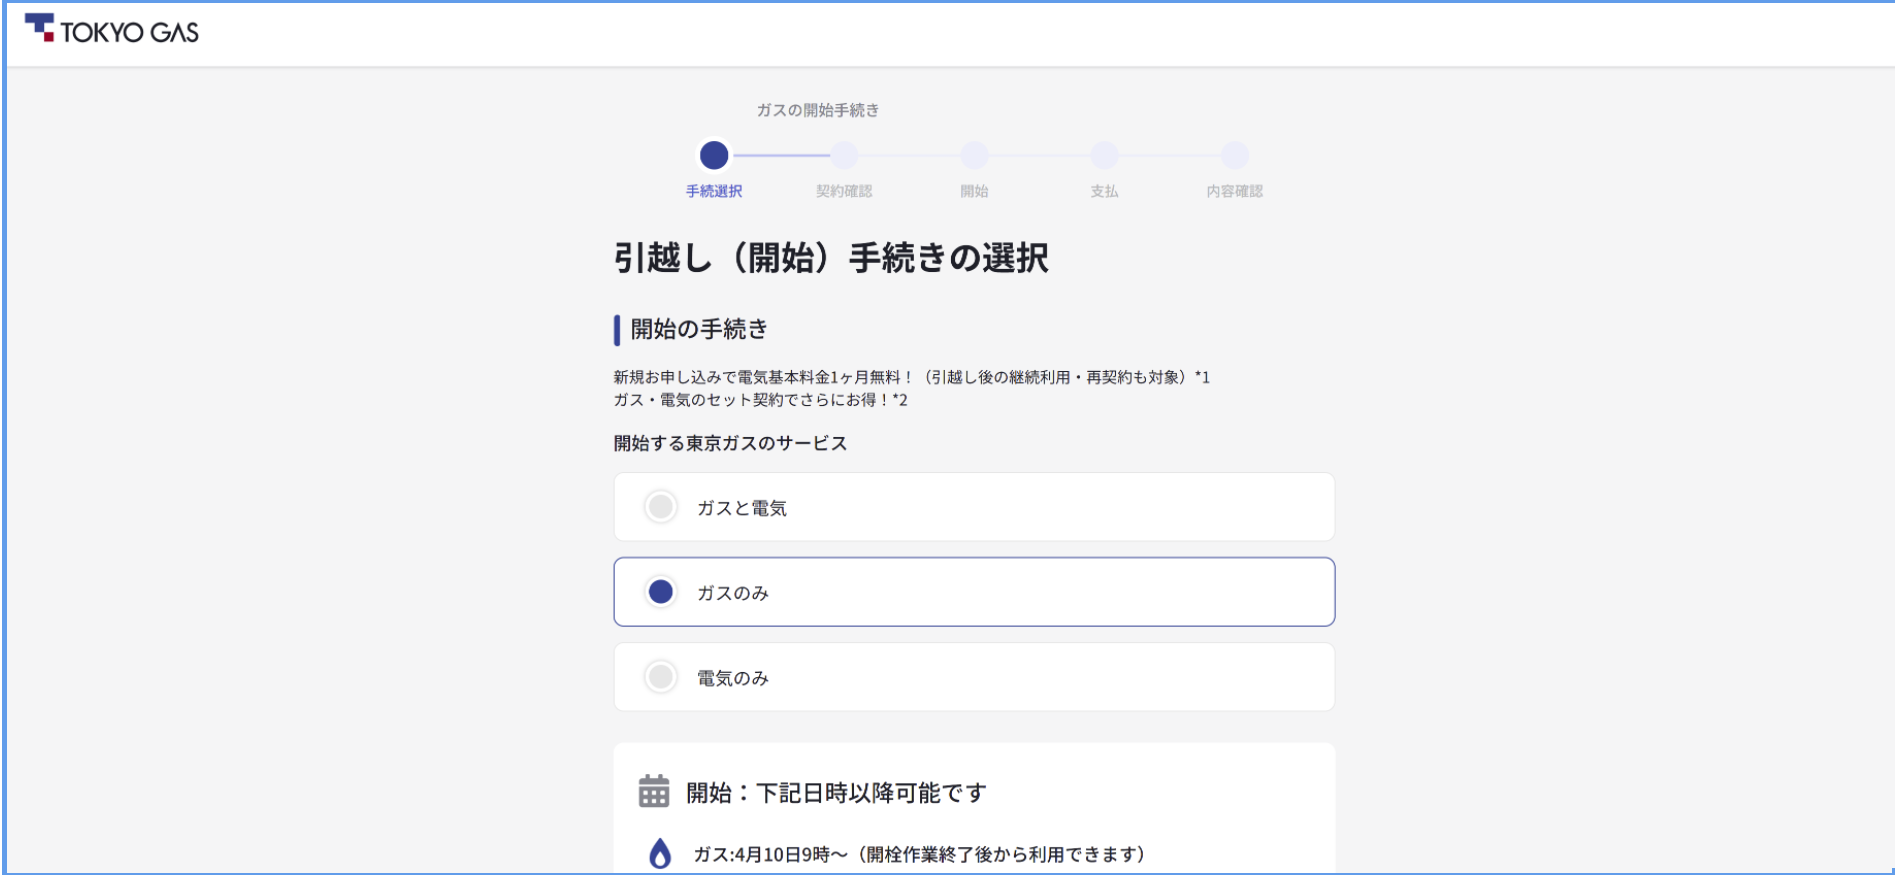Image resolution: width=1895 pixels, height=875 pixels.
Task: Click the 支払 step circle
Action: (1104, 155)
